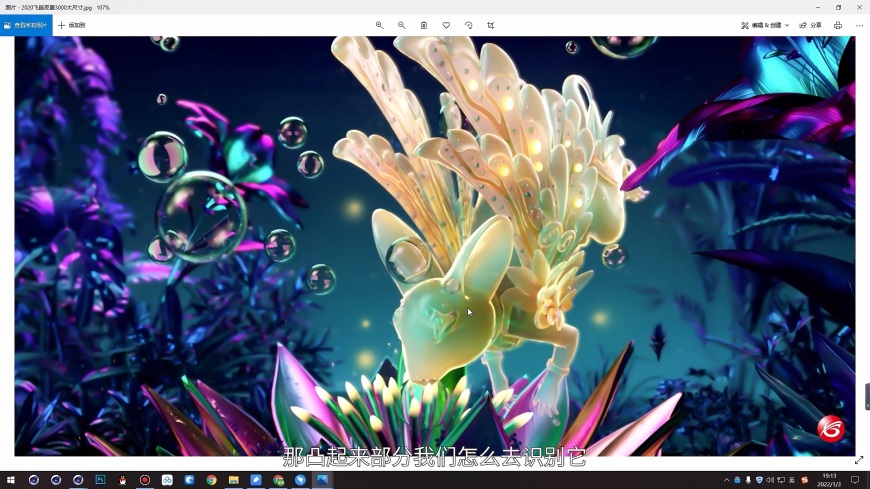Image resolution: width=870 pixels, height=489 pixels.
Task: Open Photoshop from the taskbar
Action: pos(100,480)
